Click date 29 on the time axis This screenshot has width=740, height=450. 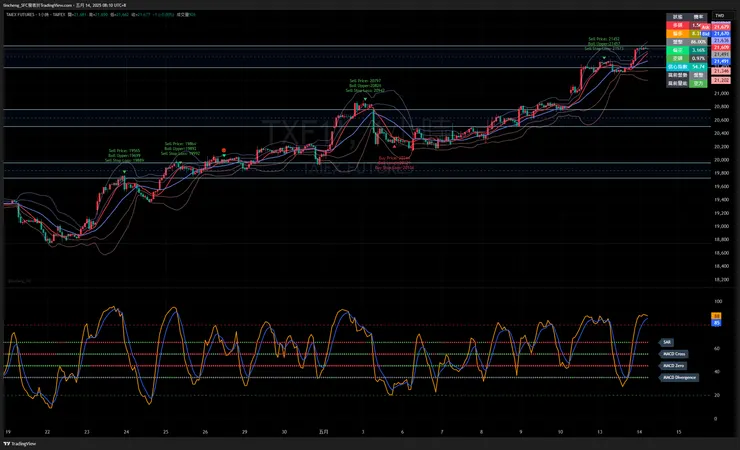point(244,432)
